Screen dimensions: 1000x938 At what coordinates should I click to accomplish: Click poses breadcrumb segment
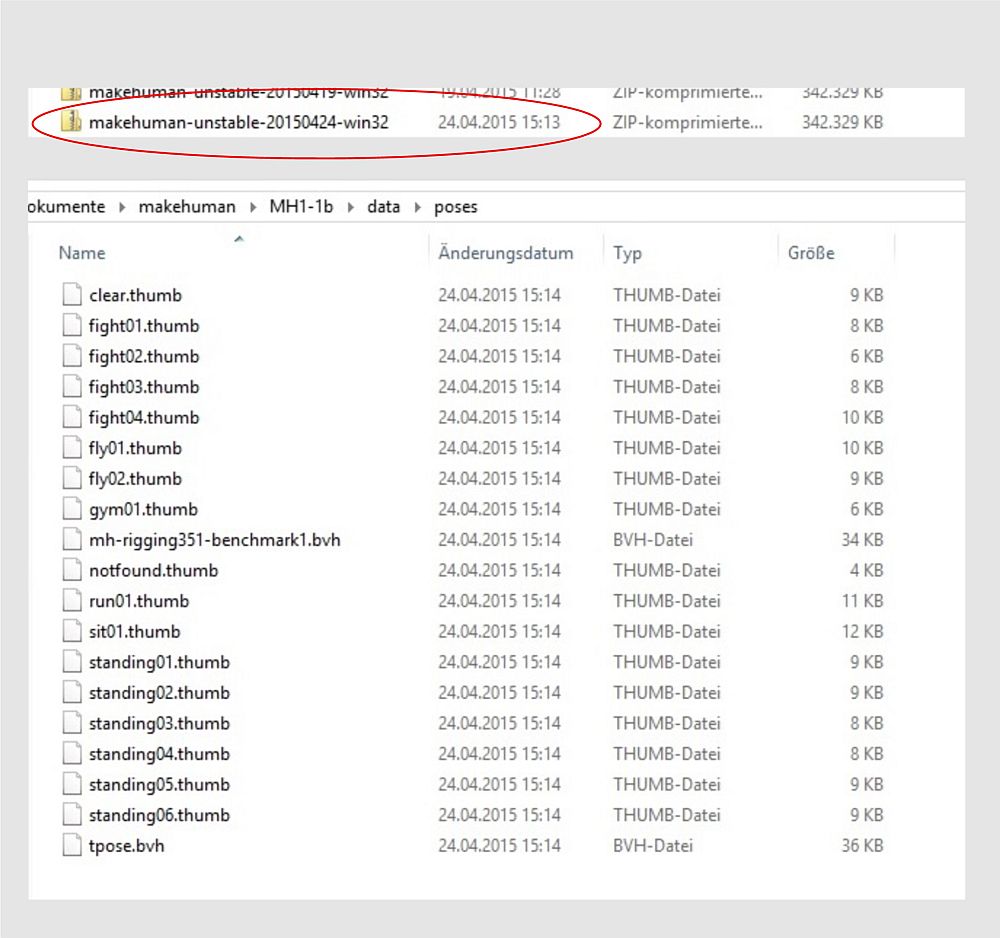tap(455, 208)
